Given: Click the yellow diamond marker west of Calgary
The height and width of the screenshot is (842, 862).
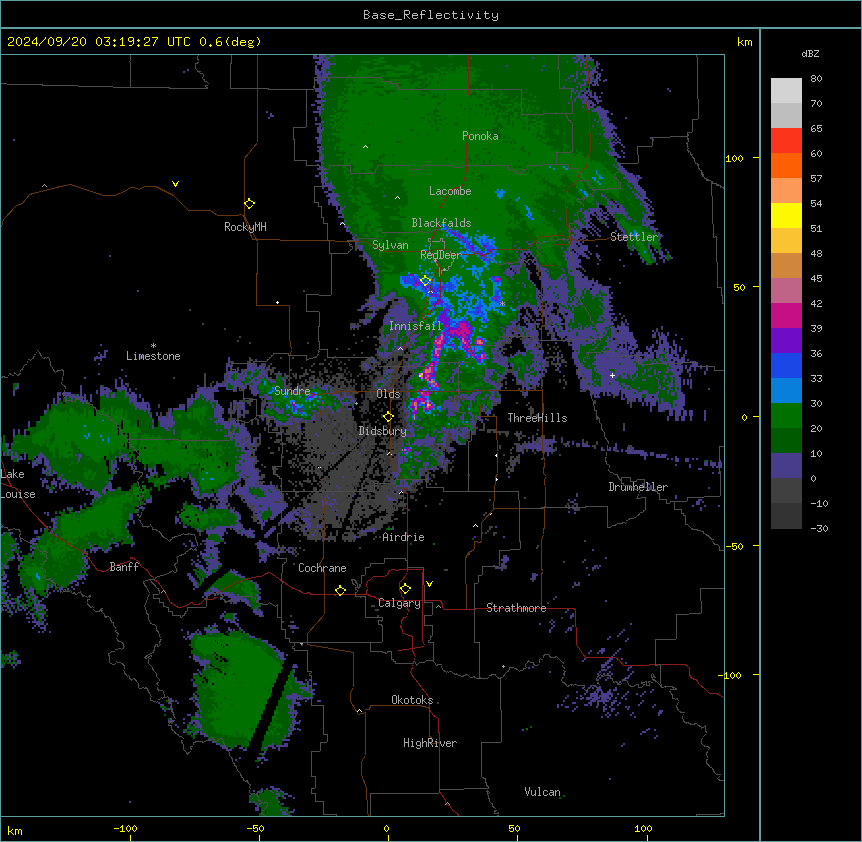Looking at the screenshot, I should tap(340, 590).
